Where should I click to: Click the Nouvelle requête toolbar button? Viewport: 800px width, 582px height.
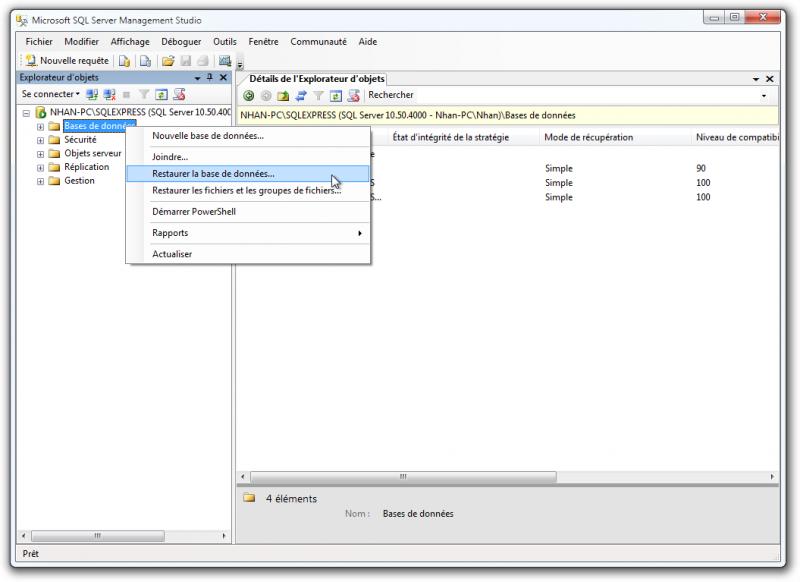point(67,61)
